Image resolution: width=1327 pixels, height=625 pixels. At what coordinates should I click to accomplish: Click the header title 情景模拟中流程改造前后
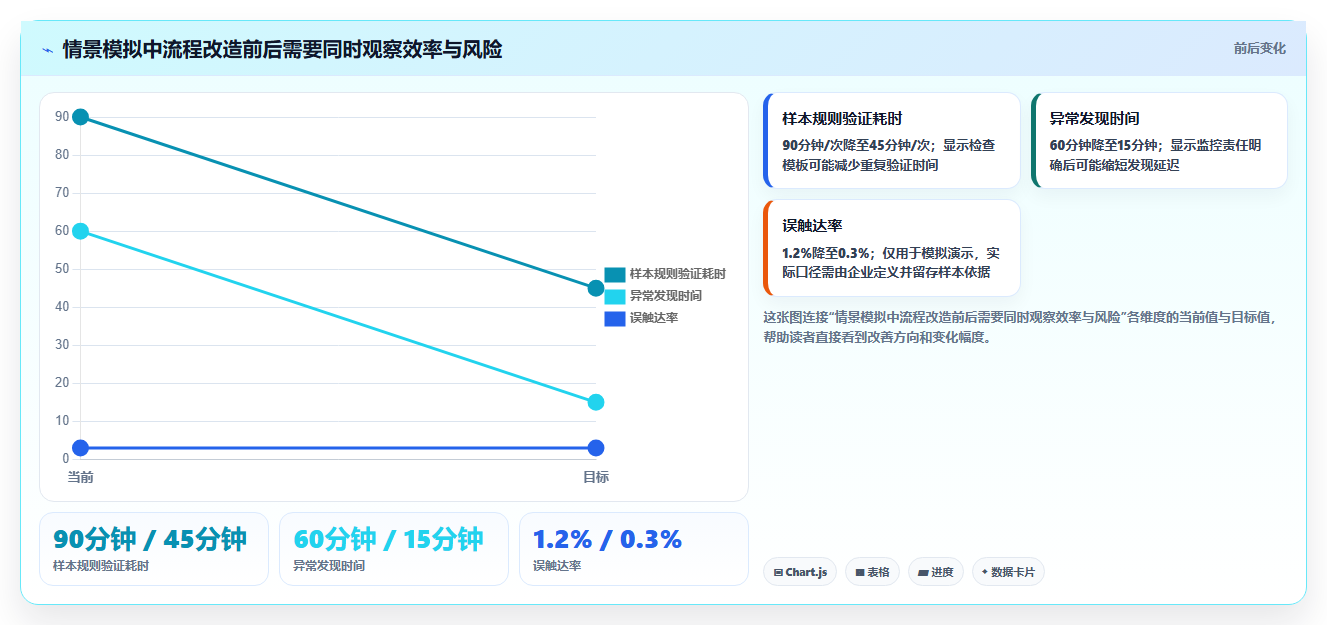(x=282, y=49)
